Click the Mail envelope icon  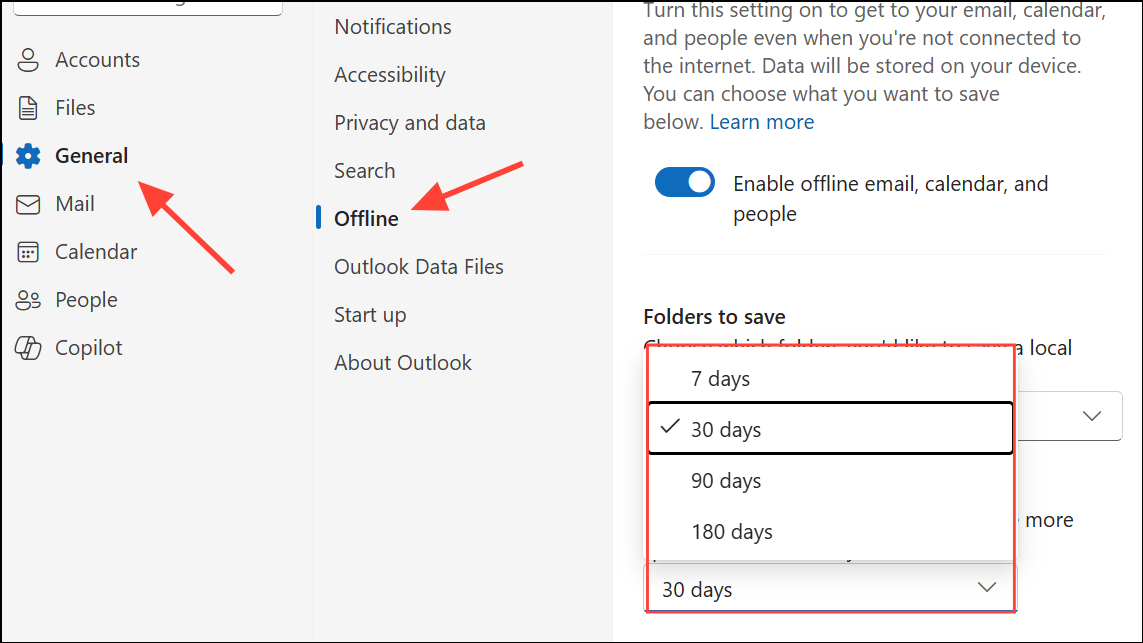(x=28, y=204)
